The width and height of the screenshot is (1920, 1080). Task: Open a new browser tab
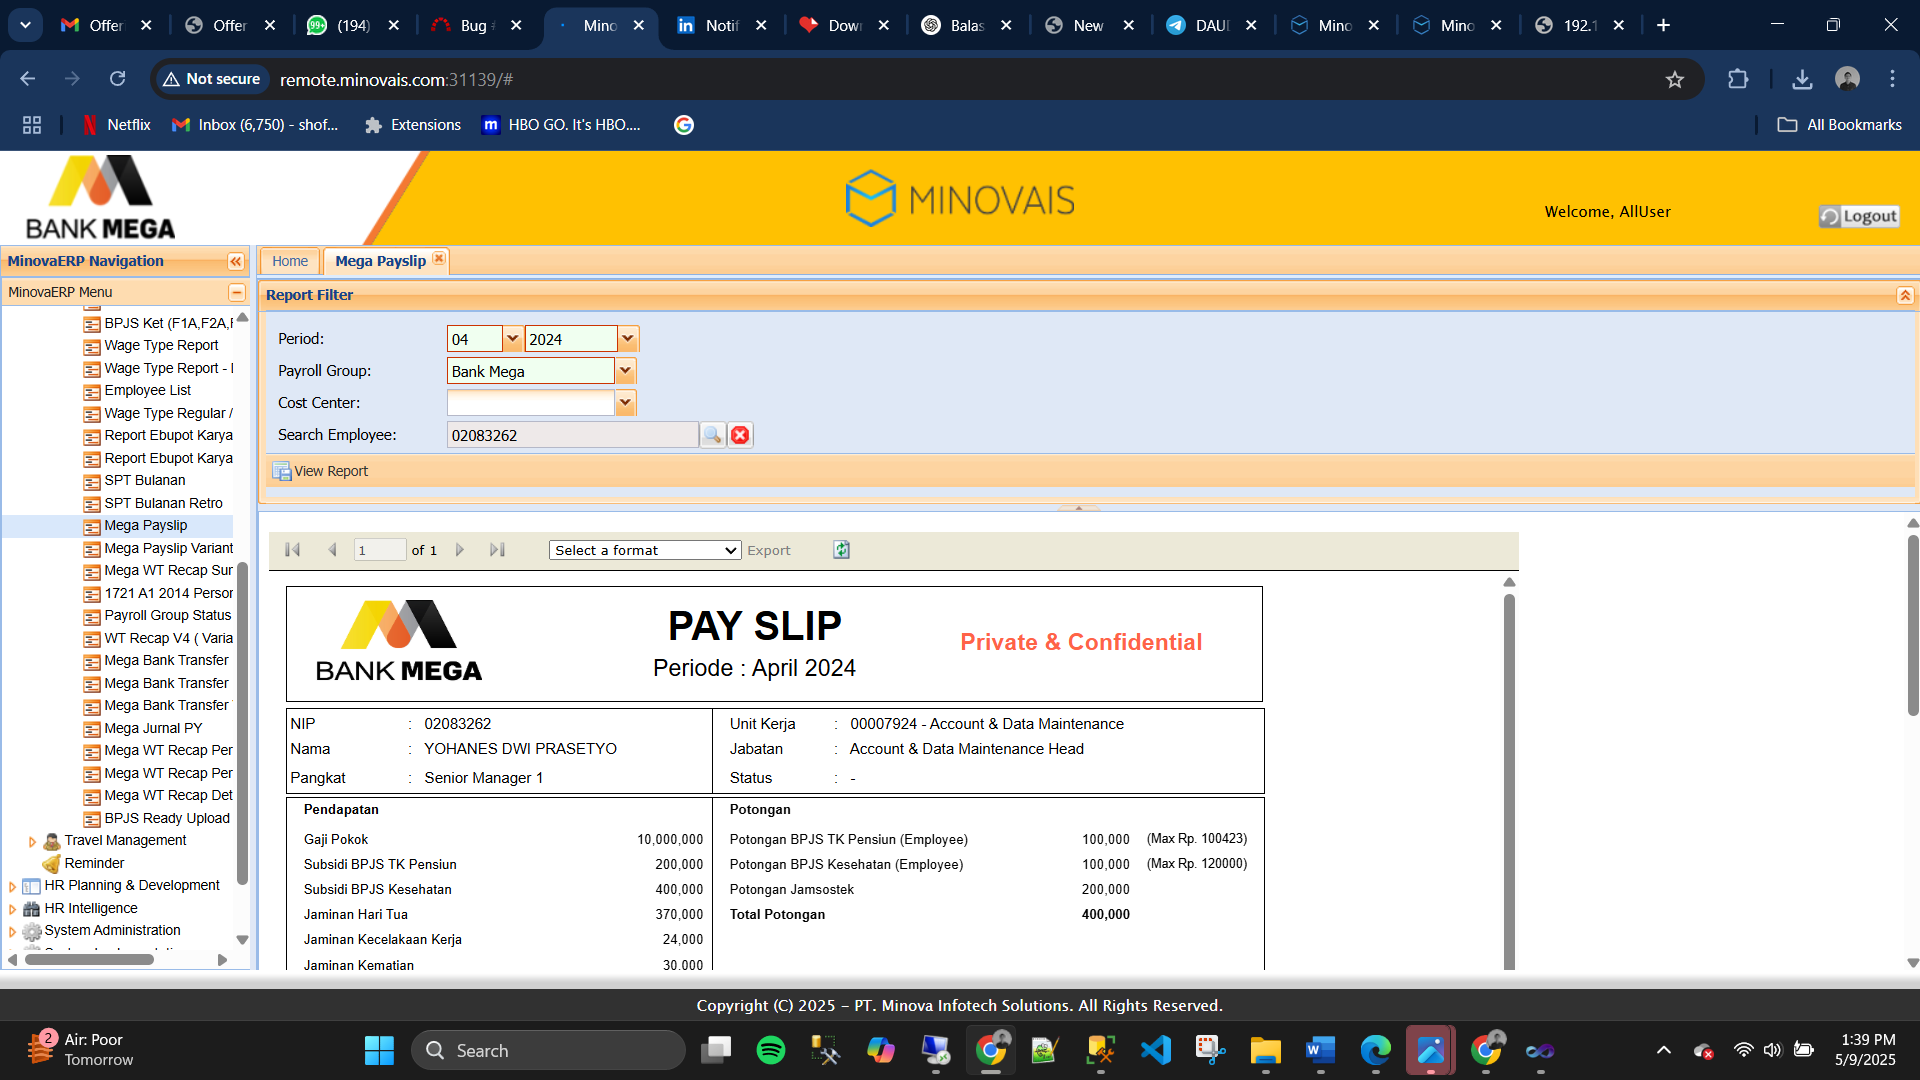tap(1663, 26)
